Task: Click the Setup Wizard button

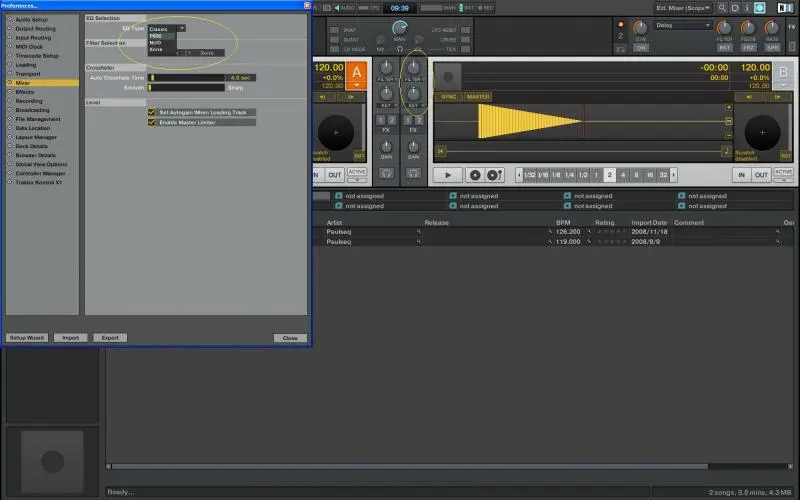Action: (x=27, y=338)
